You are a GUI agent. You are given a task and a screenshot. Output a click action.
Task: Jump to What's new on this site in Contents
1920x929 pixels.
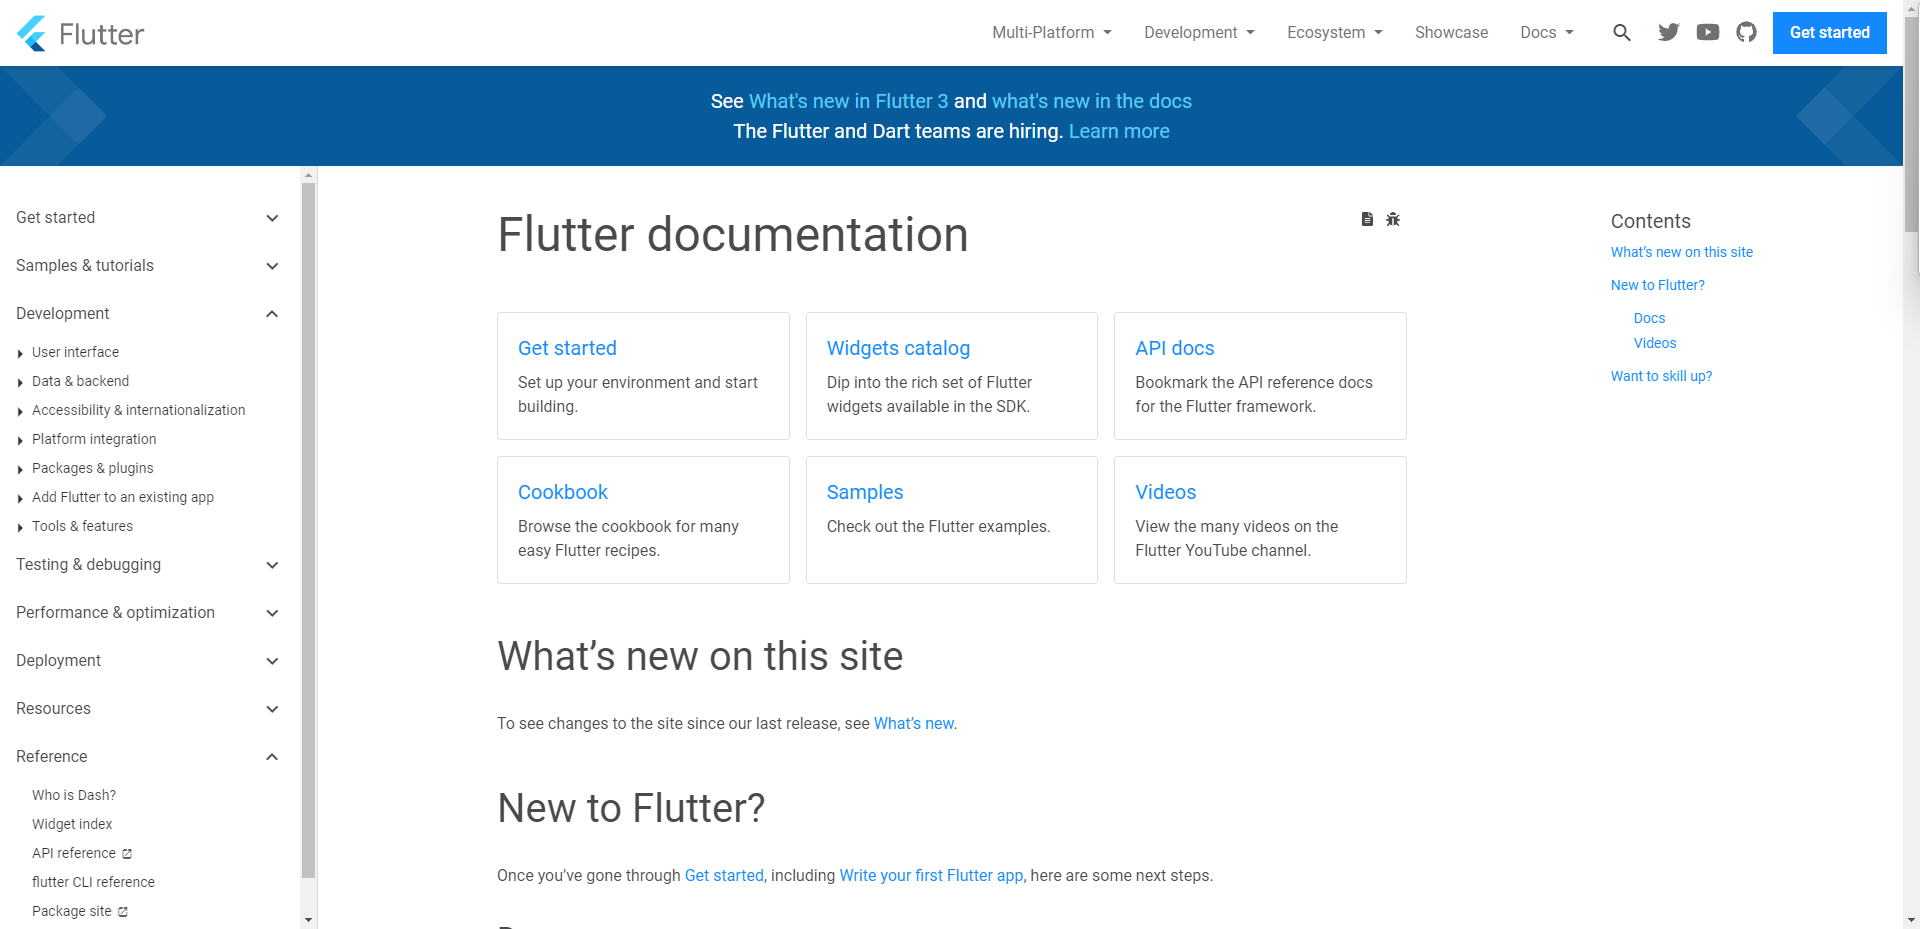1681,252
